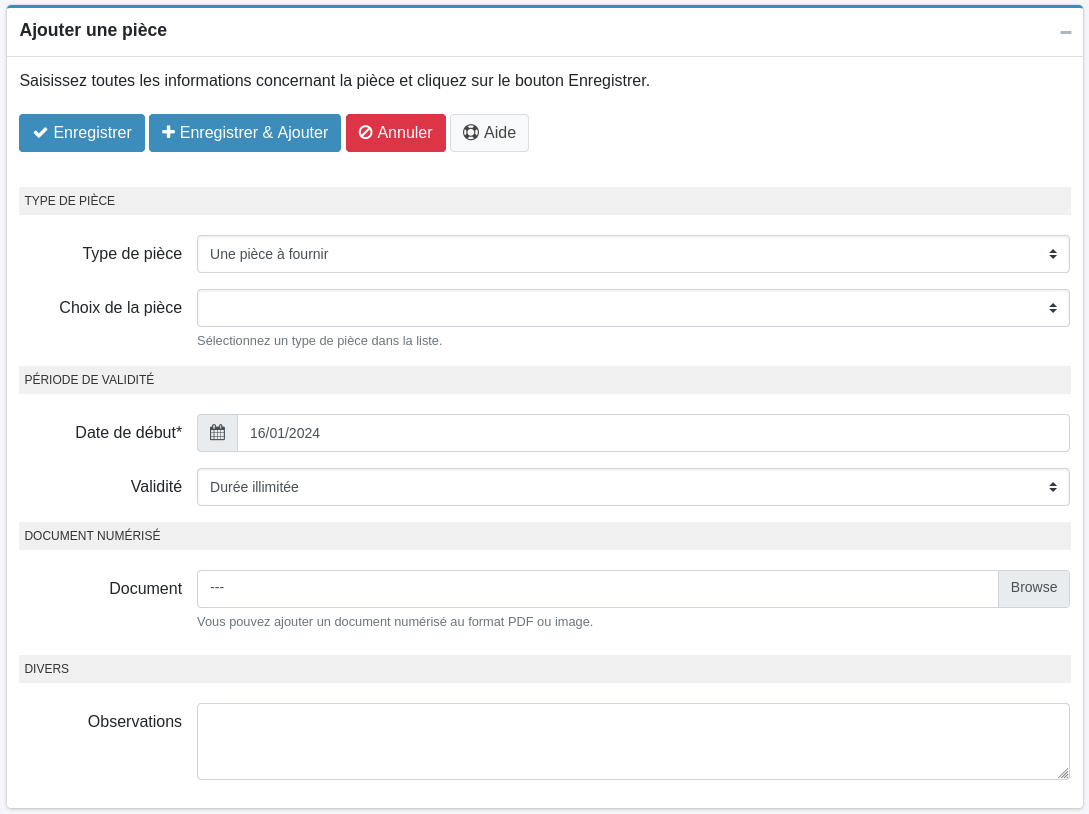Viewport: 1089px width, 814px height.
Task: Open the Type de pièce dropdown
Action: tap(632, 254)
